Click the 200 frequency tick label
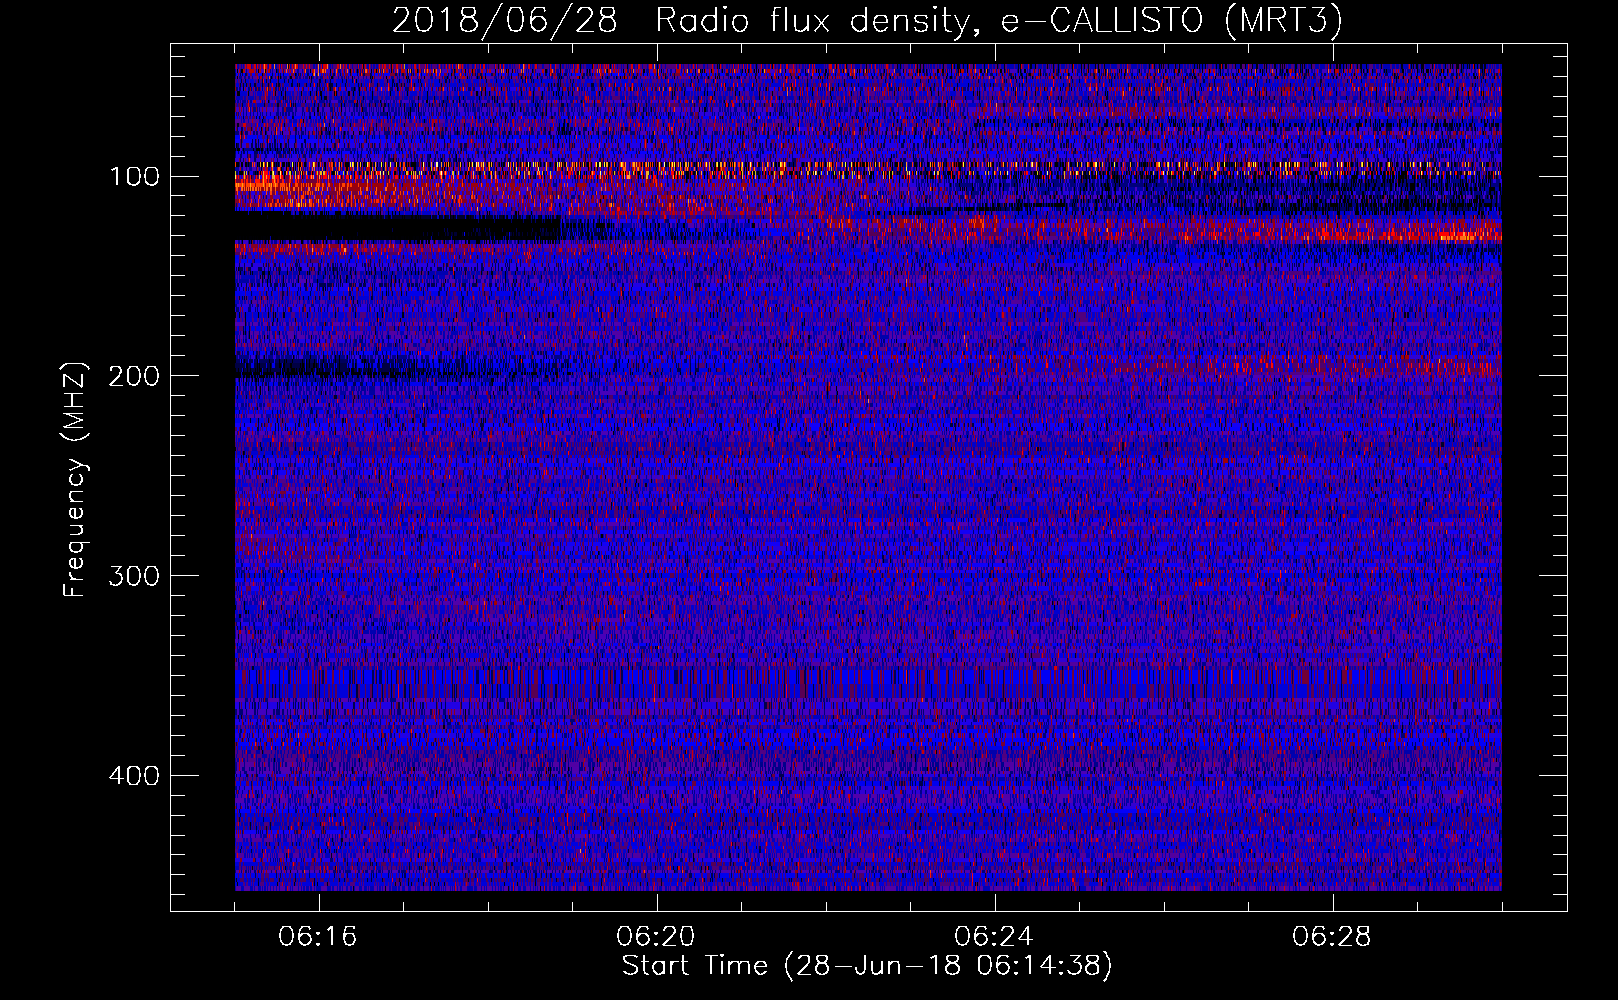 click(x=134, y=376)
